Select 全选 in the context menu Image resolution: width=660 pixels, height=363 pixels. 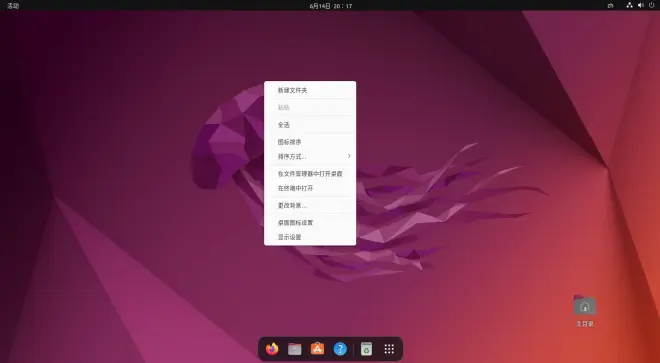point(310,125)
